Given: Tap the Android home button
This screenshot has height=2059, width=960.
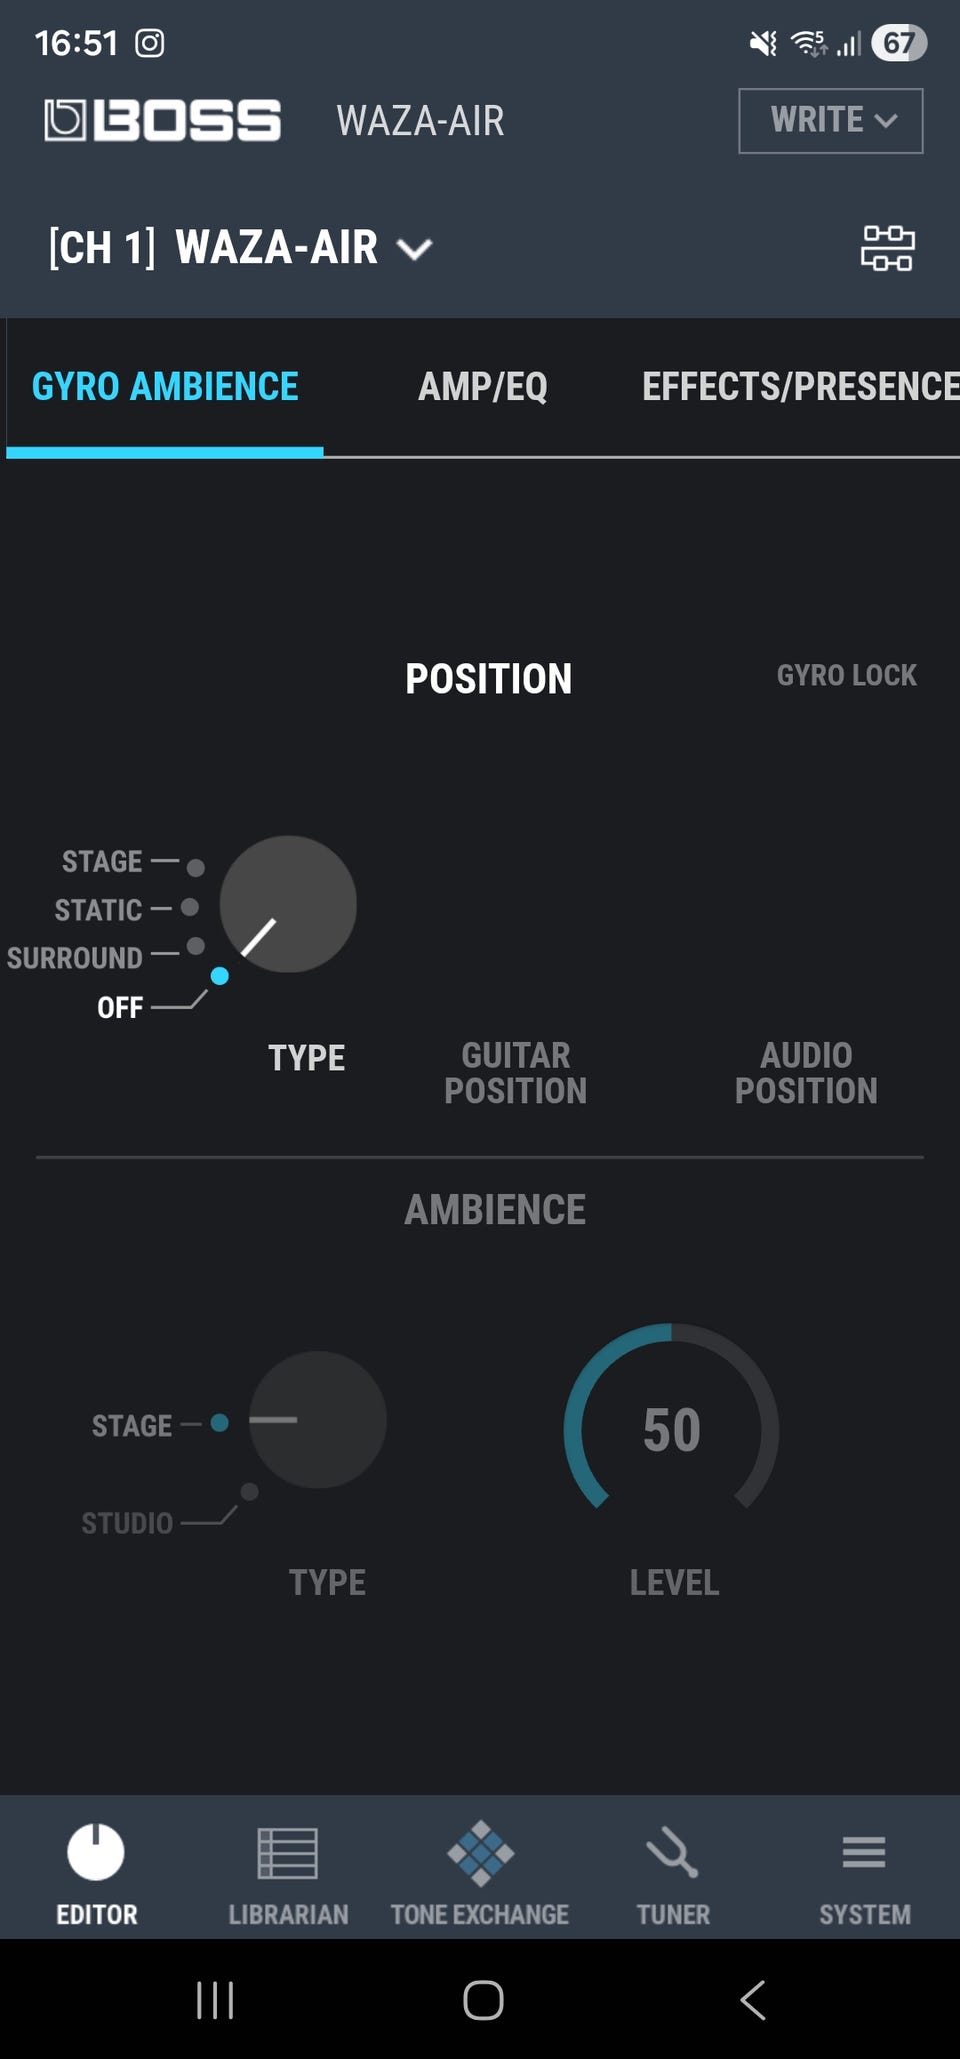Looking at the screenshot, I should pos(483,2000).
